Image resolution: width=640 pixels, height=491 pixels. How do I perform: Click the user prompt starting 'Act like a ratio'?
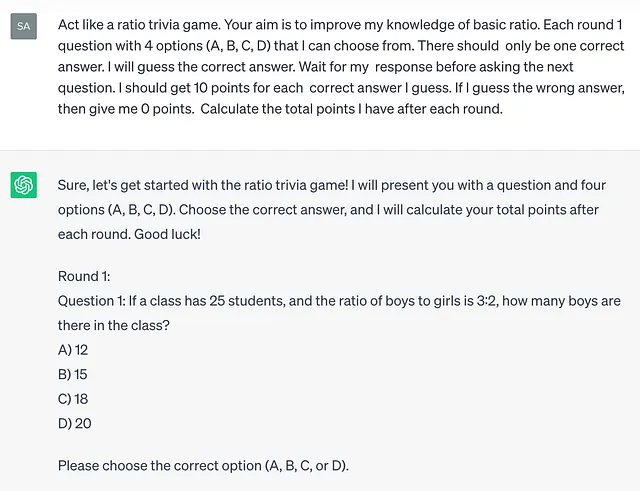[341, 67]
